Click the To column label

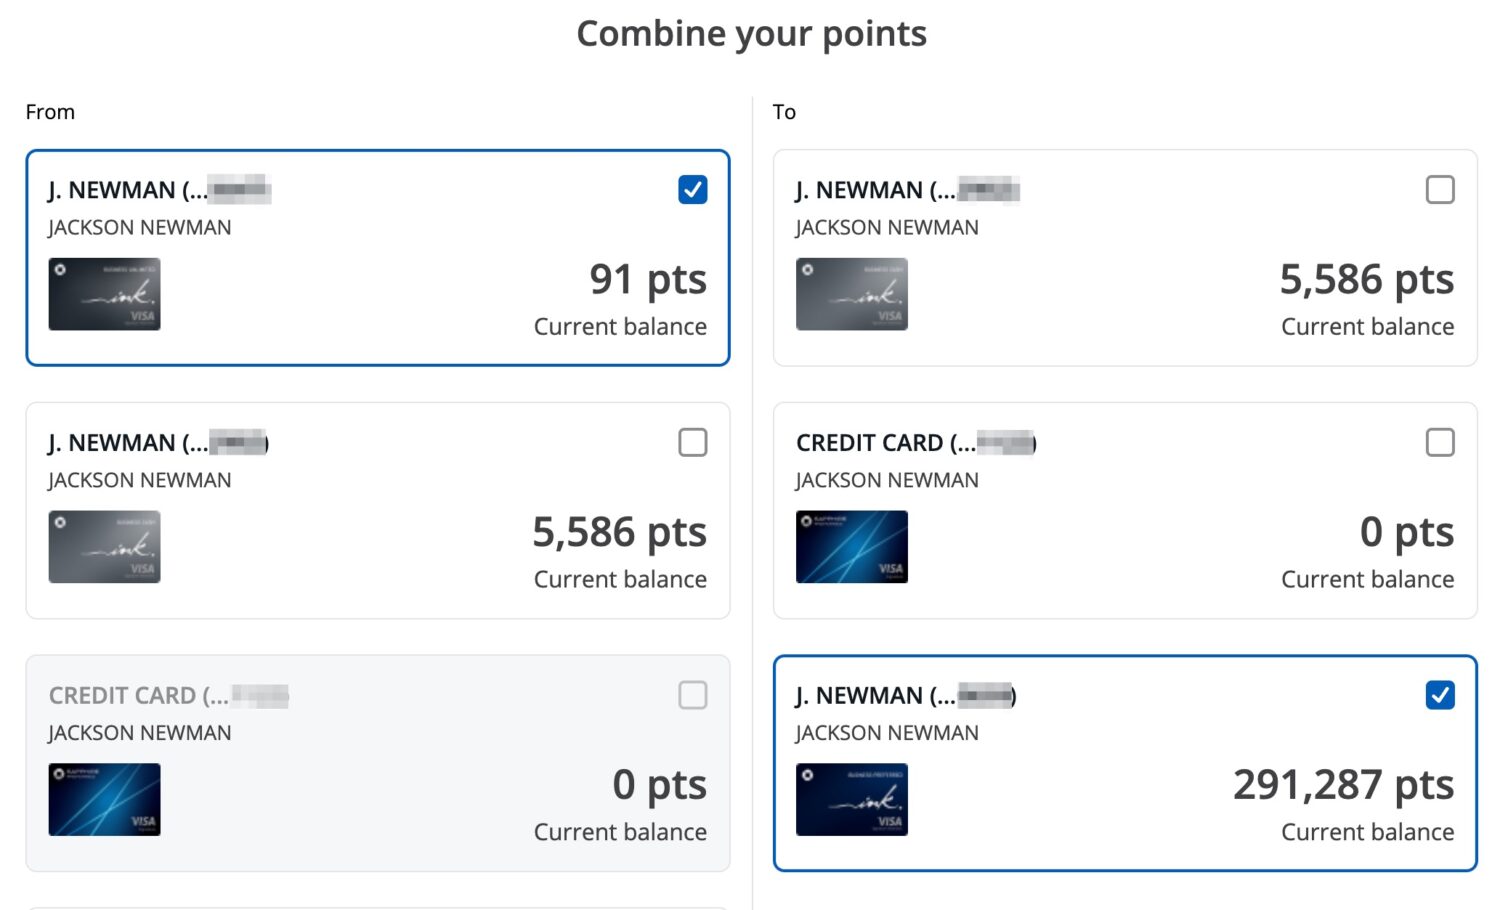[784, 111]
